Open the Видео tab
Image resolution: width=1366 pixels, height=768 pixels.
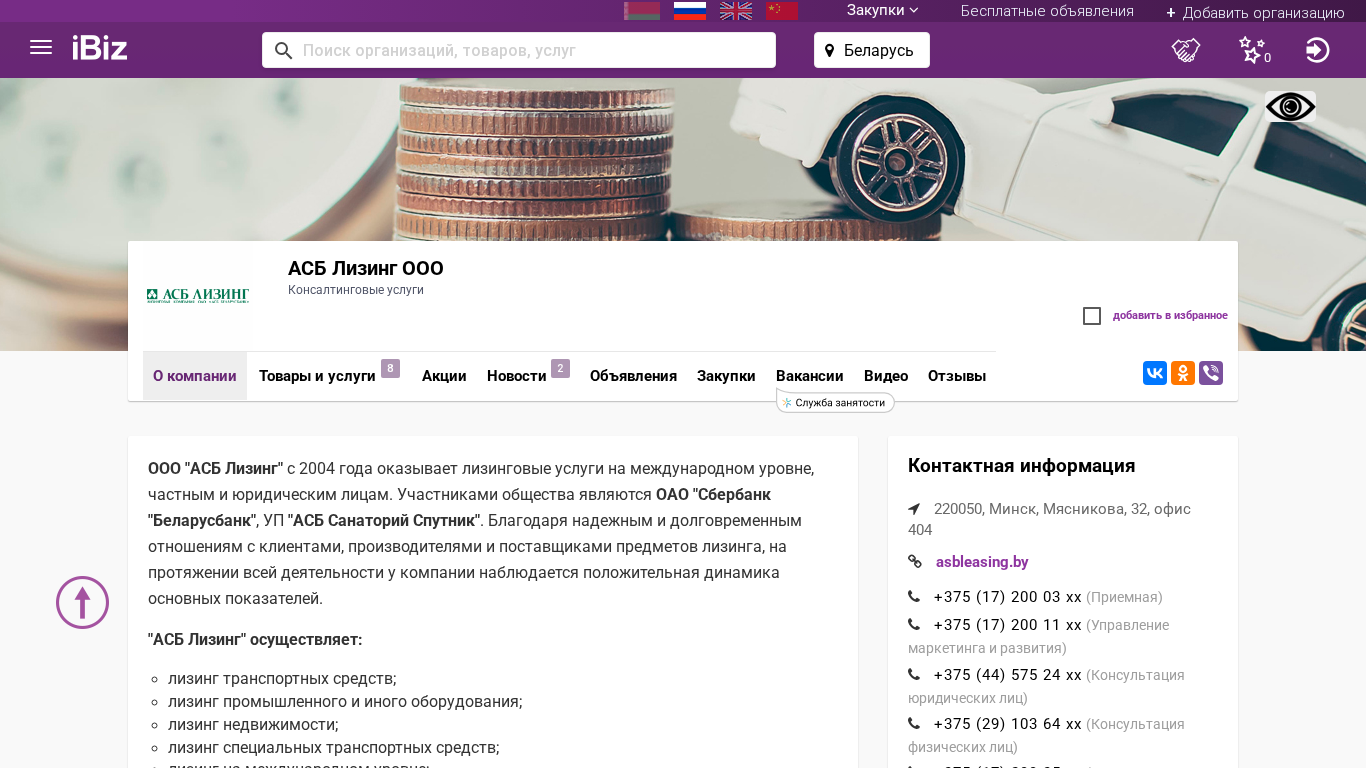886,376
